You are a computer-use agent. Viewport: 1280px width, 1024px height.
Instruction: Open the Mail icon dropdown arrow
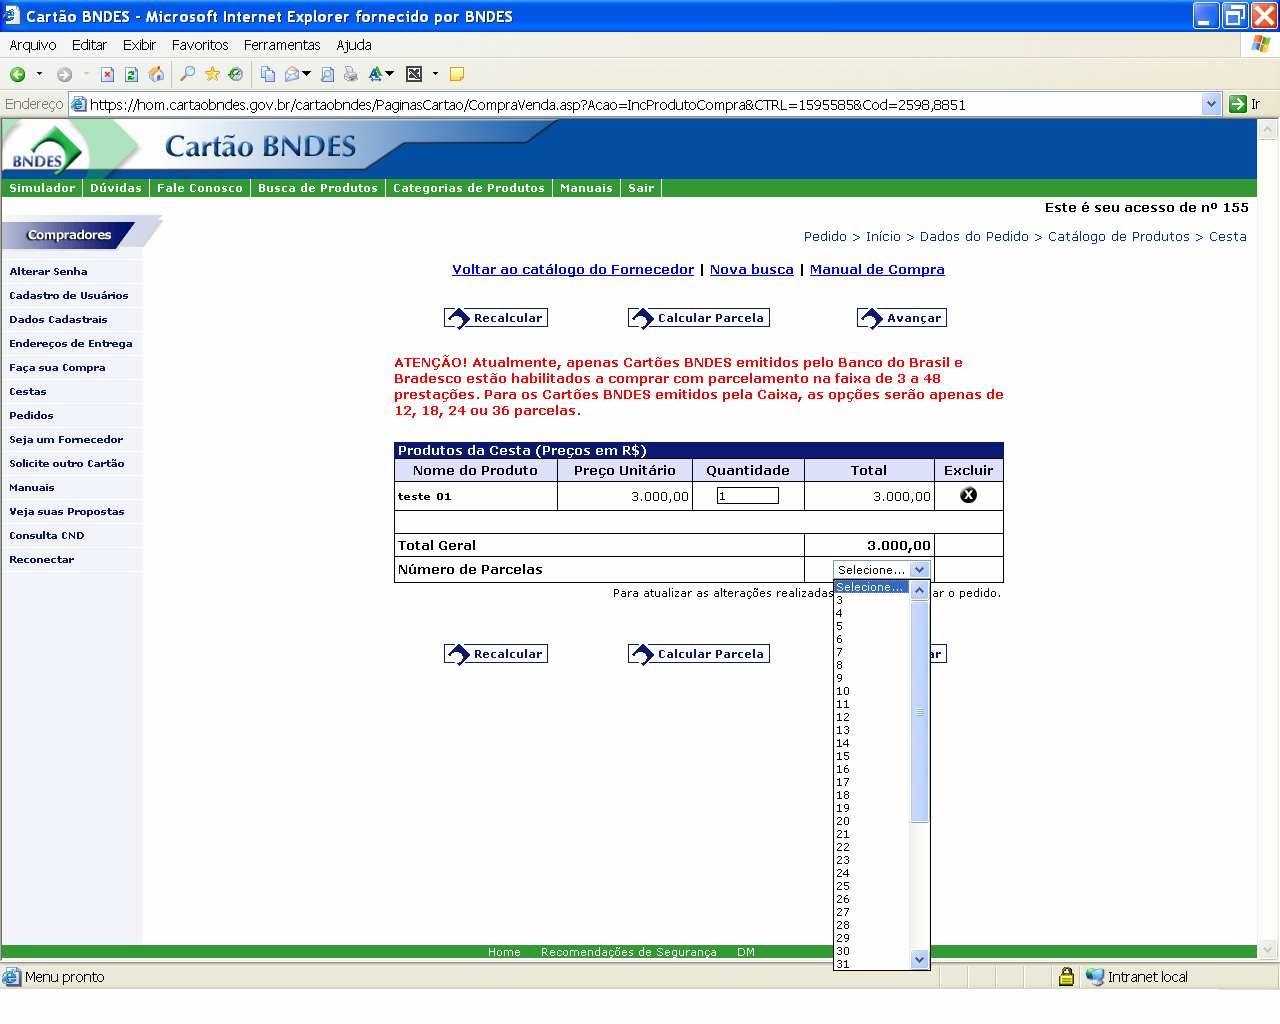pos(306,74)
